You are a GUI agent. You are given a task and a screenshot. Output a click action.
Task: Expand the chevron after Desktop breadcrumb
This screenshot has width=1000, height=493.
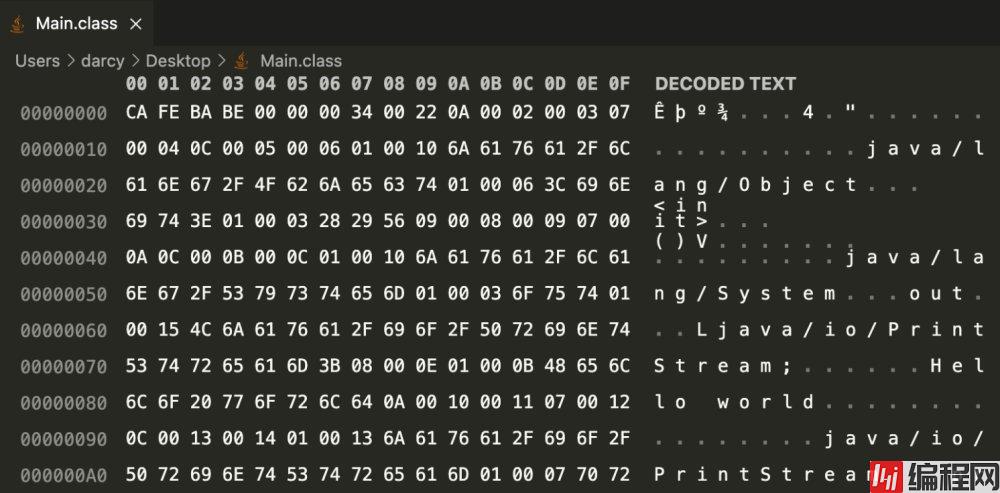point(221,61)
